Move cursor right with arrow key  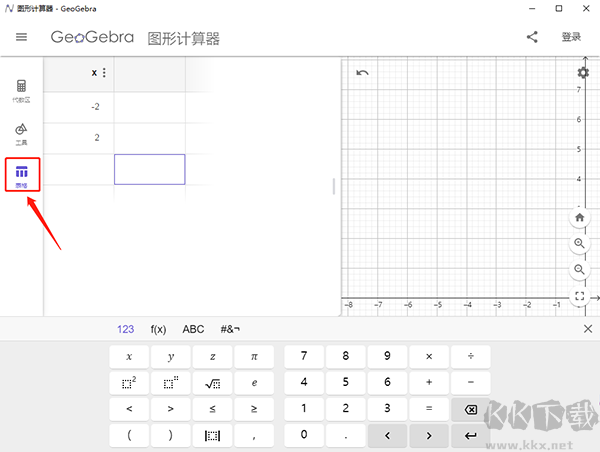click(429, 436)
